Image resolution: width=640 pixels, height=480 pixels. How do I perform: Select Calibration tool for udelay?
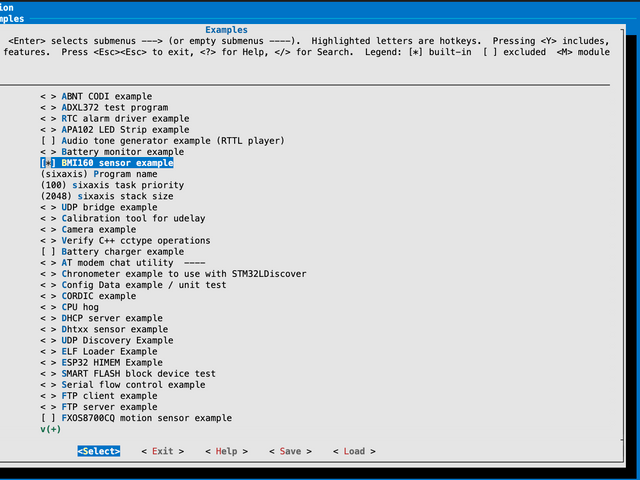tap(123, 218)
